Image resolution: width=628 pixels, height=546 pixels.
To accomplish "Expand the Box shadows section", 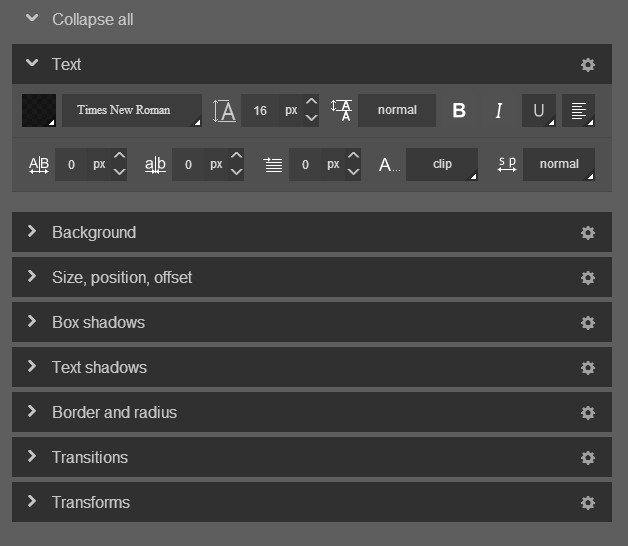I will (x=98, y=322).
